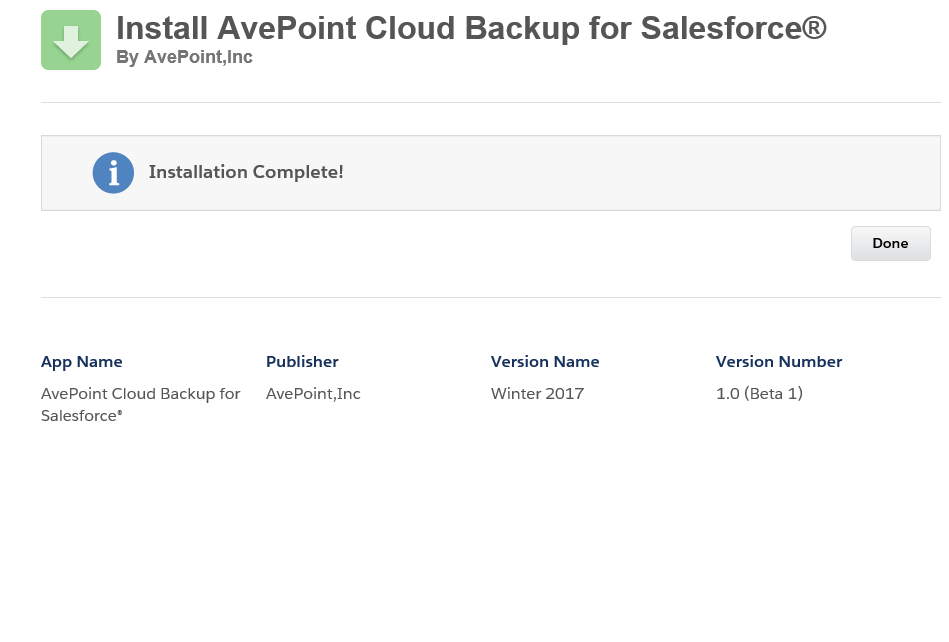Click the 1.0 (Beta 1) version number
This screenshot has width=949, height=642.
[x=759, y=394]
